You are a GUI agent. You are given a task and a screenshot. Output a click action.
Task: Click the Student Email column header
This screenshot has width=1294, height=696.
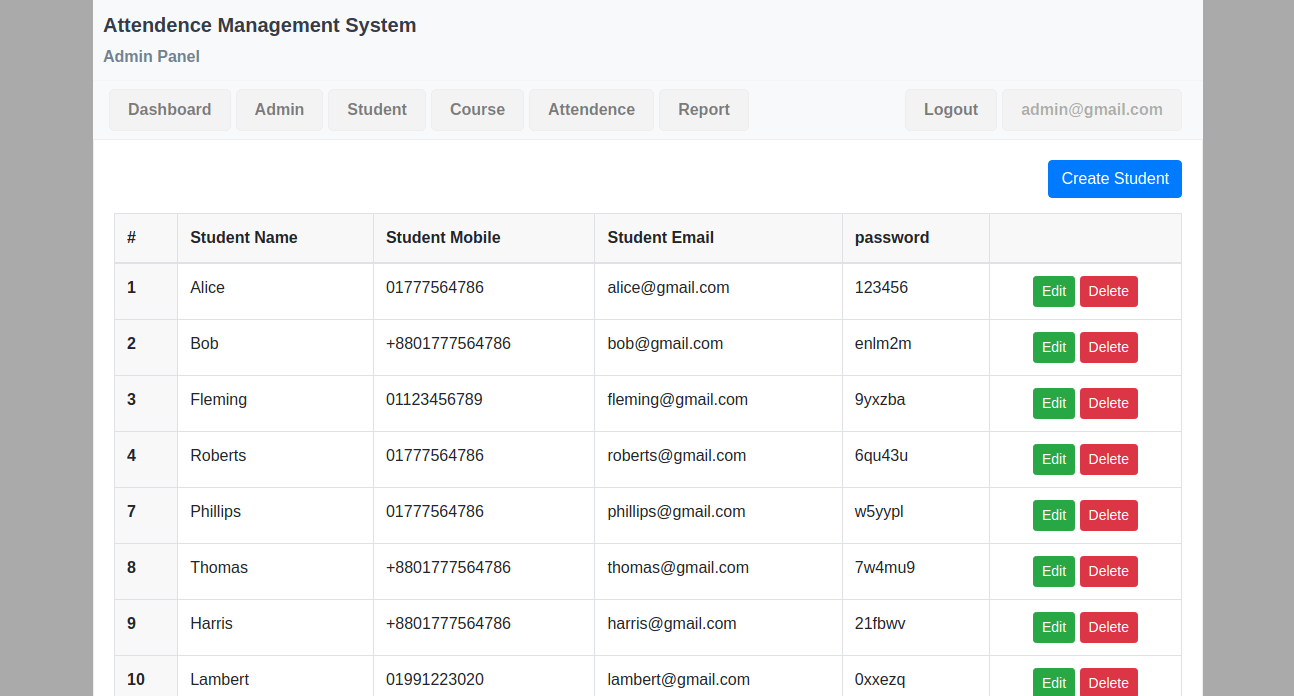(x=660, y=238)
